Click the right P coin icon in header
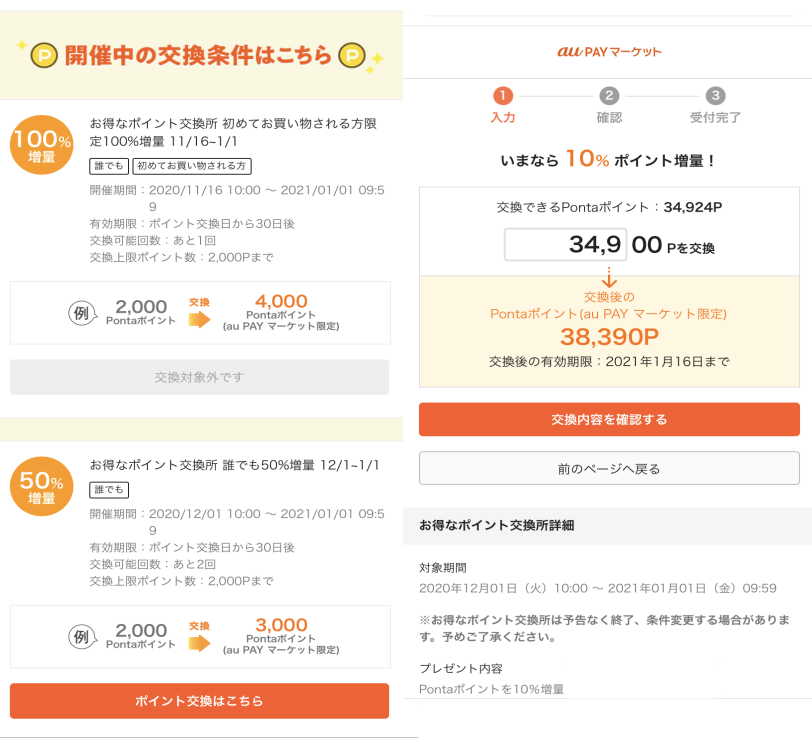The width and height of the screenshot is (812, 738). (x=352, y=55)
